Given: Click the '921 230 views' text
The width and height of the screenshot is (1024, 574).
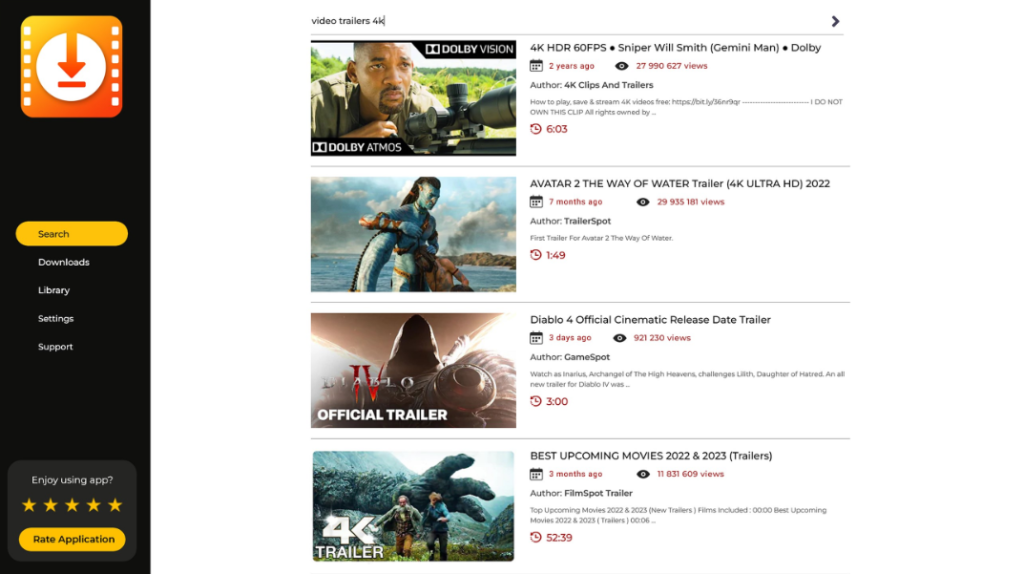Looking at the screenshot, I should [662, 338].
